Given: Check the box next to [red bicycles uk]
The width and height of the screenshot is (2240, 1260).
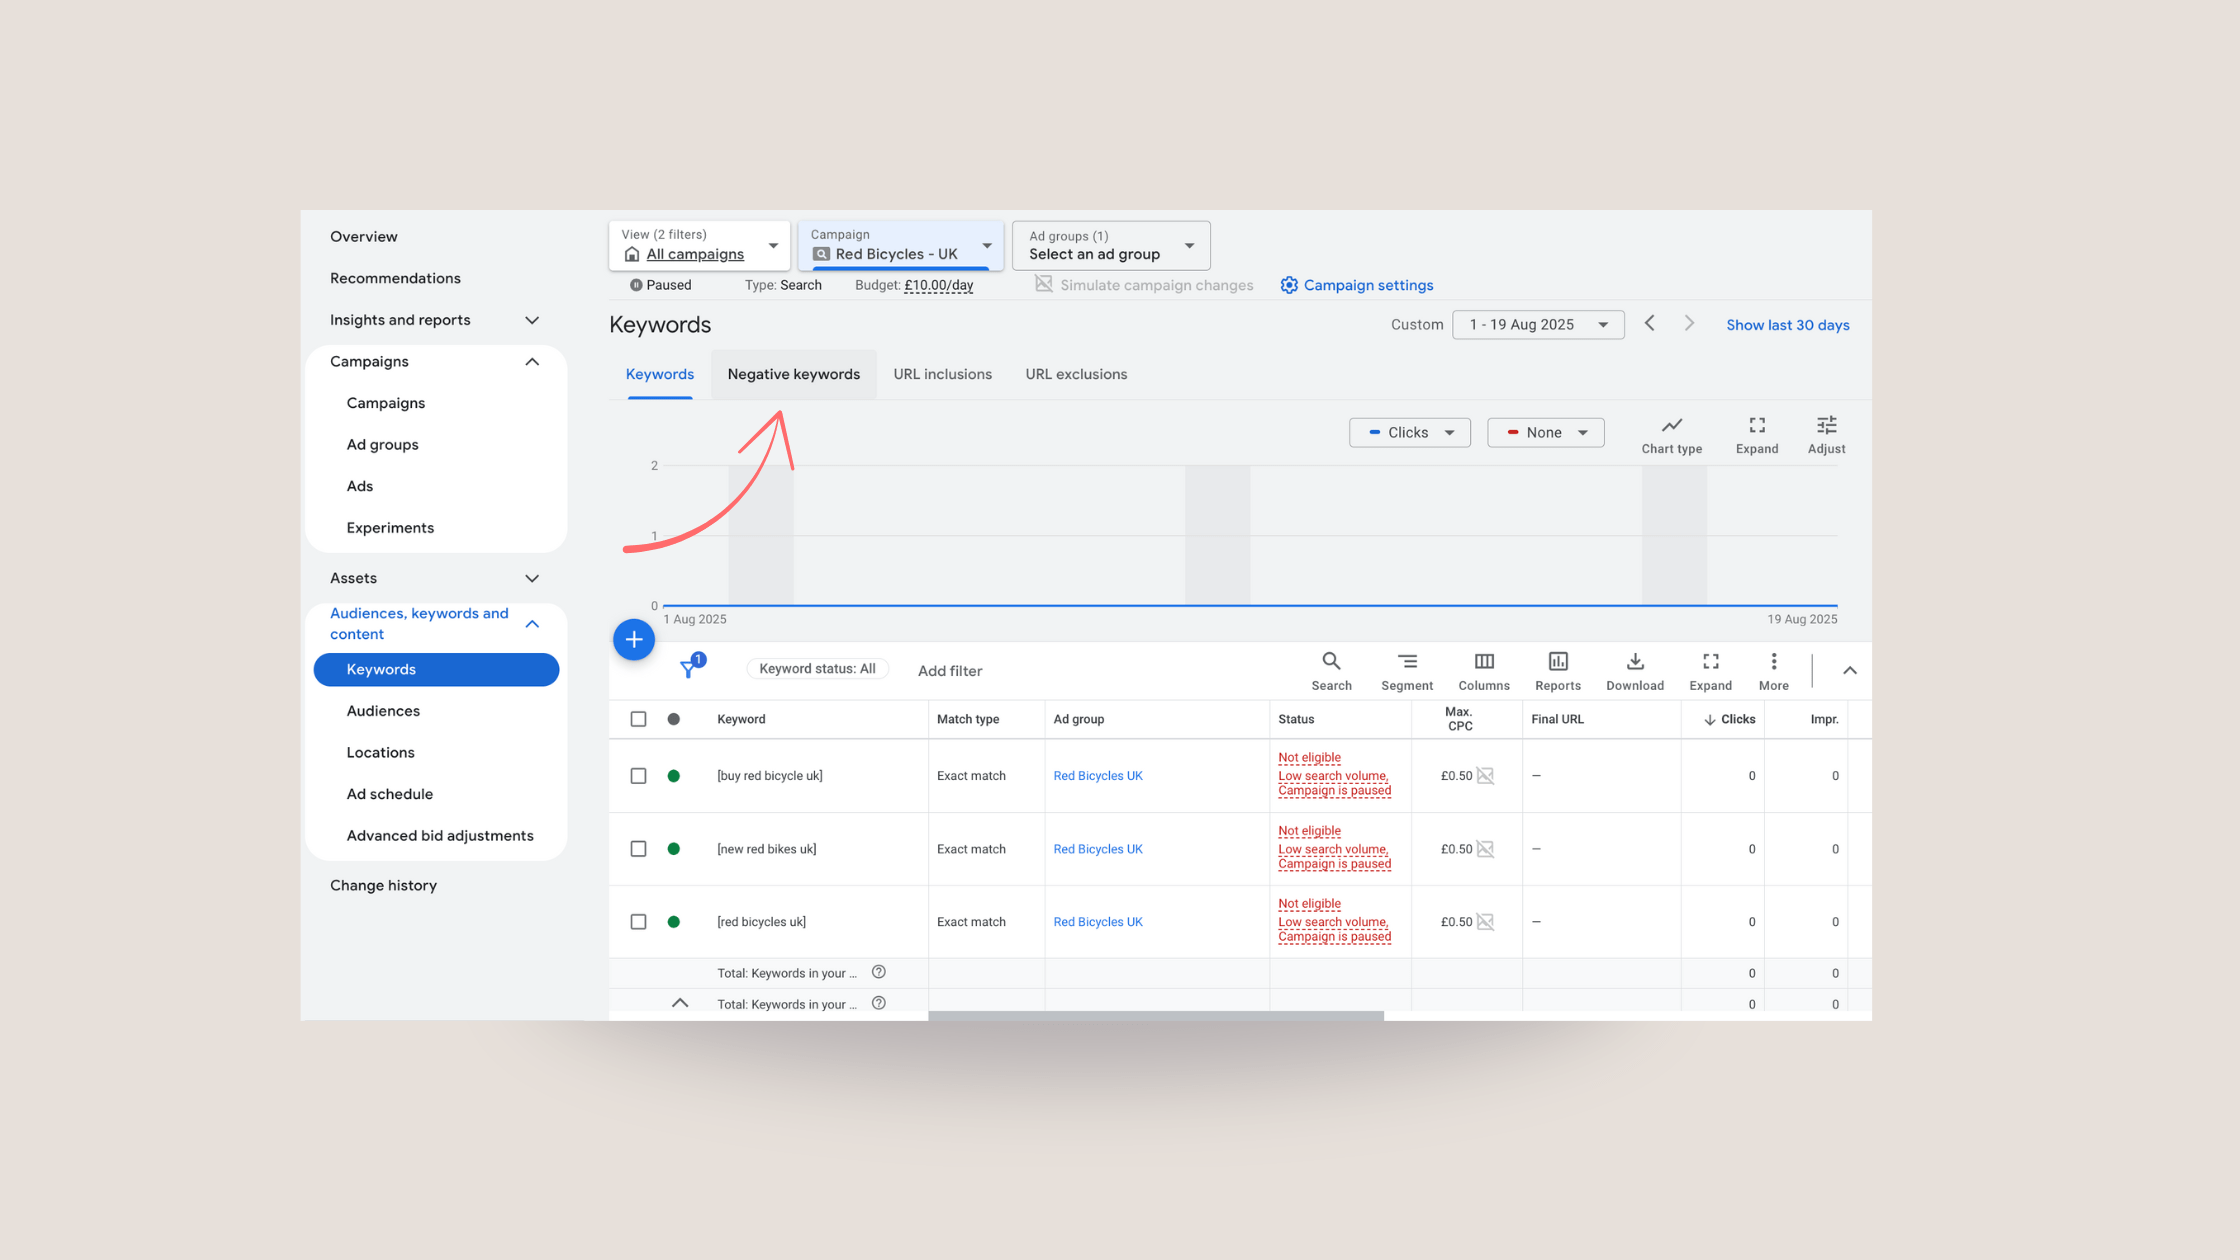Looking at the screenshot, I should point(638,921).
